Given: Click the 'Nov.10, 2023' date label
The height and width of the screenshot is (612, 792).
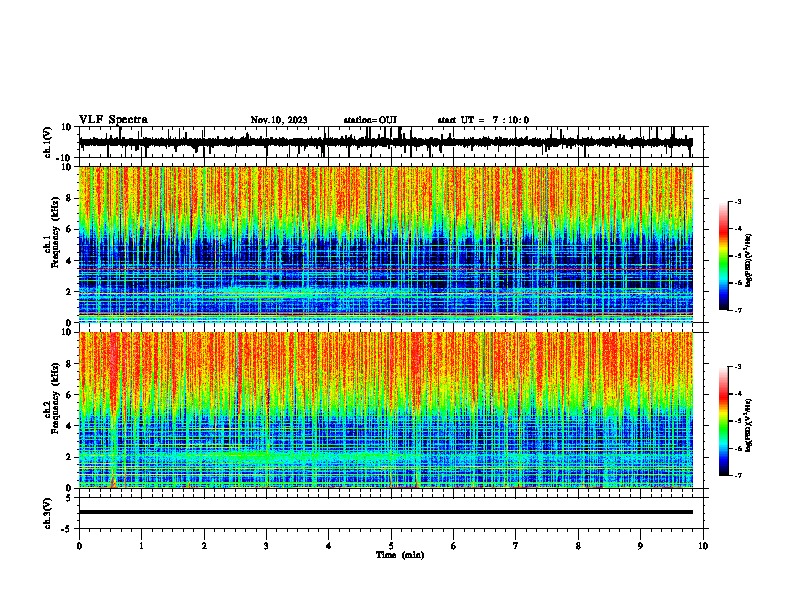Looking at the screenshot, I should (x=279, y=120).
